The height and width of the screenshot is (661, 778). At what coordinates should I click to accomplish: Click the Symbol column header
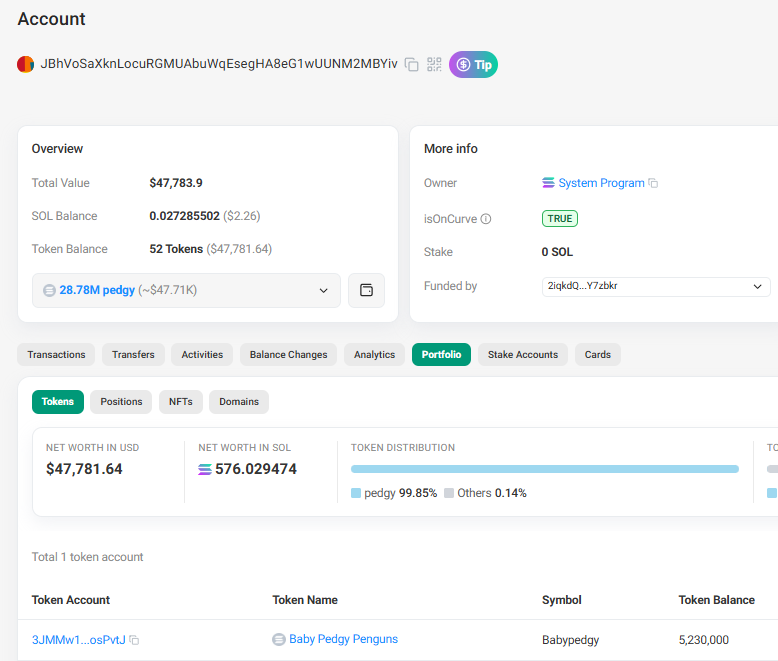pyautogui.click(x=562, y=600)
